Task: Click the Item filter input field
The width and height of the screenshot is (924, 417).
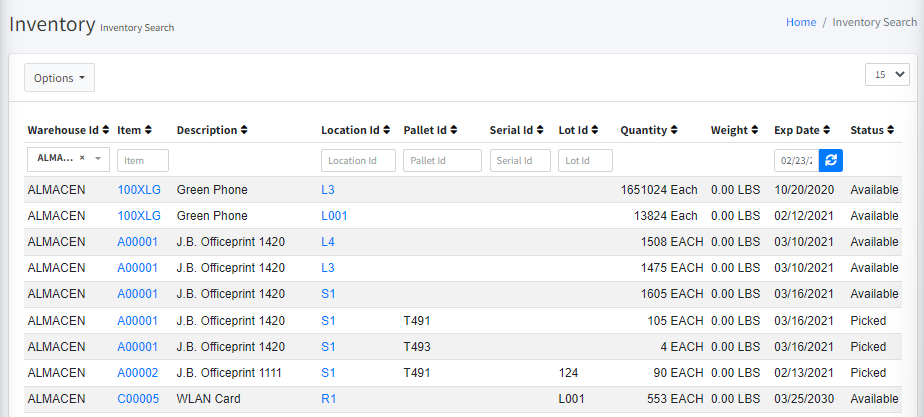Action: click(x=143, y=161)
